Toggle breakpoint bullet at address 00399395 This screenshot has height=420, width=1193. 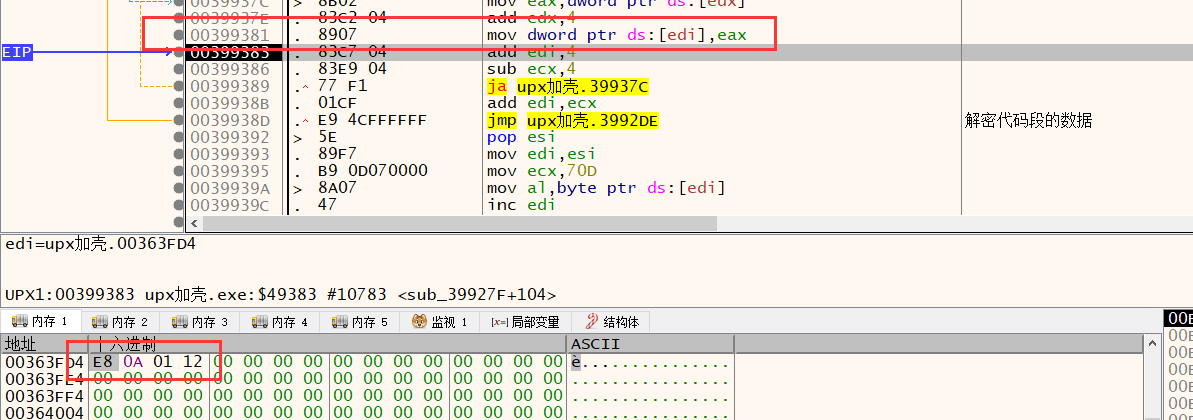pos(179,170)
